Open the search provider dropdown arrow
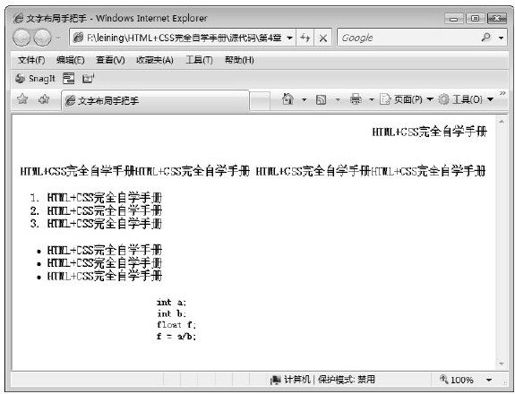This screenshot has width=515, height=394. click(501, 38)
